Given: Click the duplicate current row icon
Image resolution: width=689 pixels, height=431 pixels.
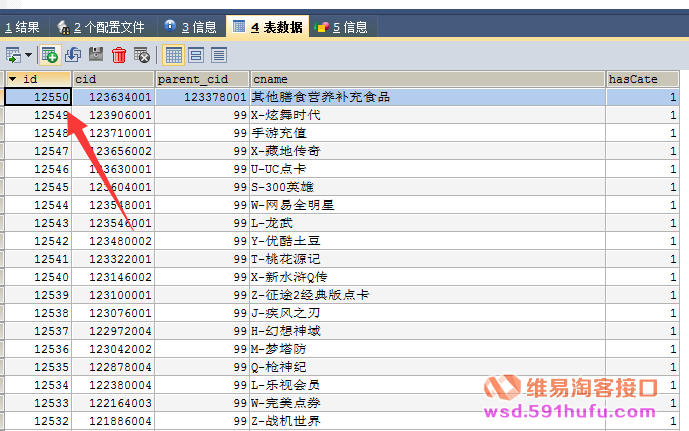Looking at the screenshot, I should click(73, 55).
